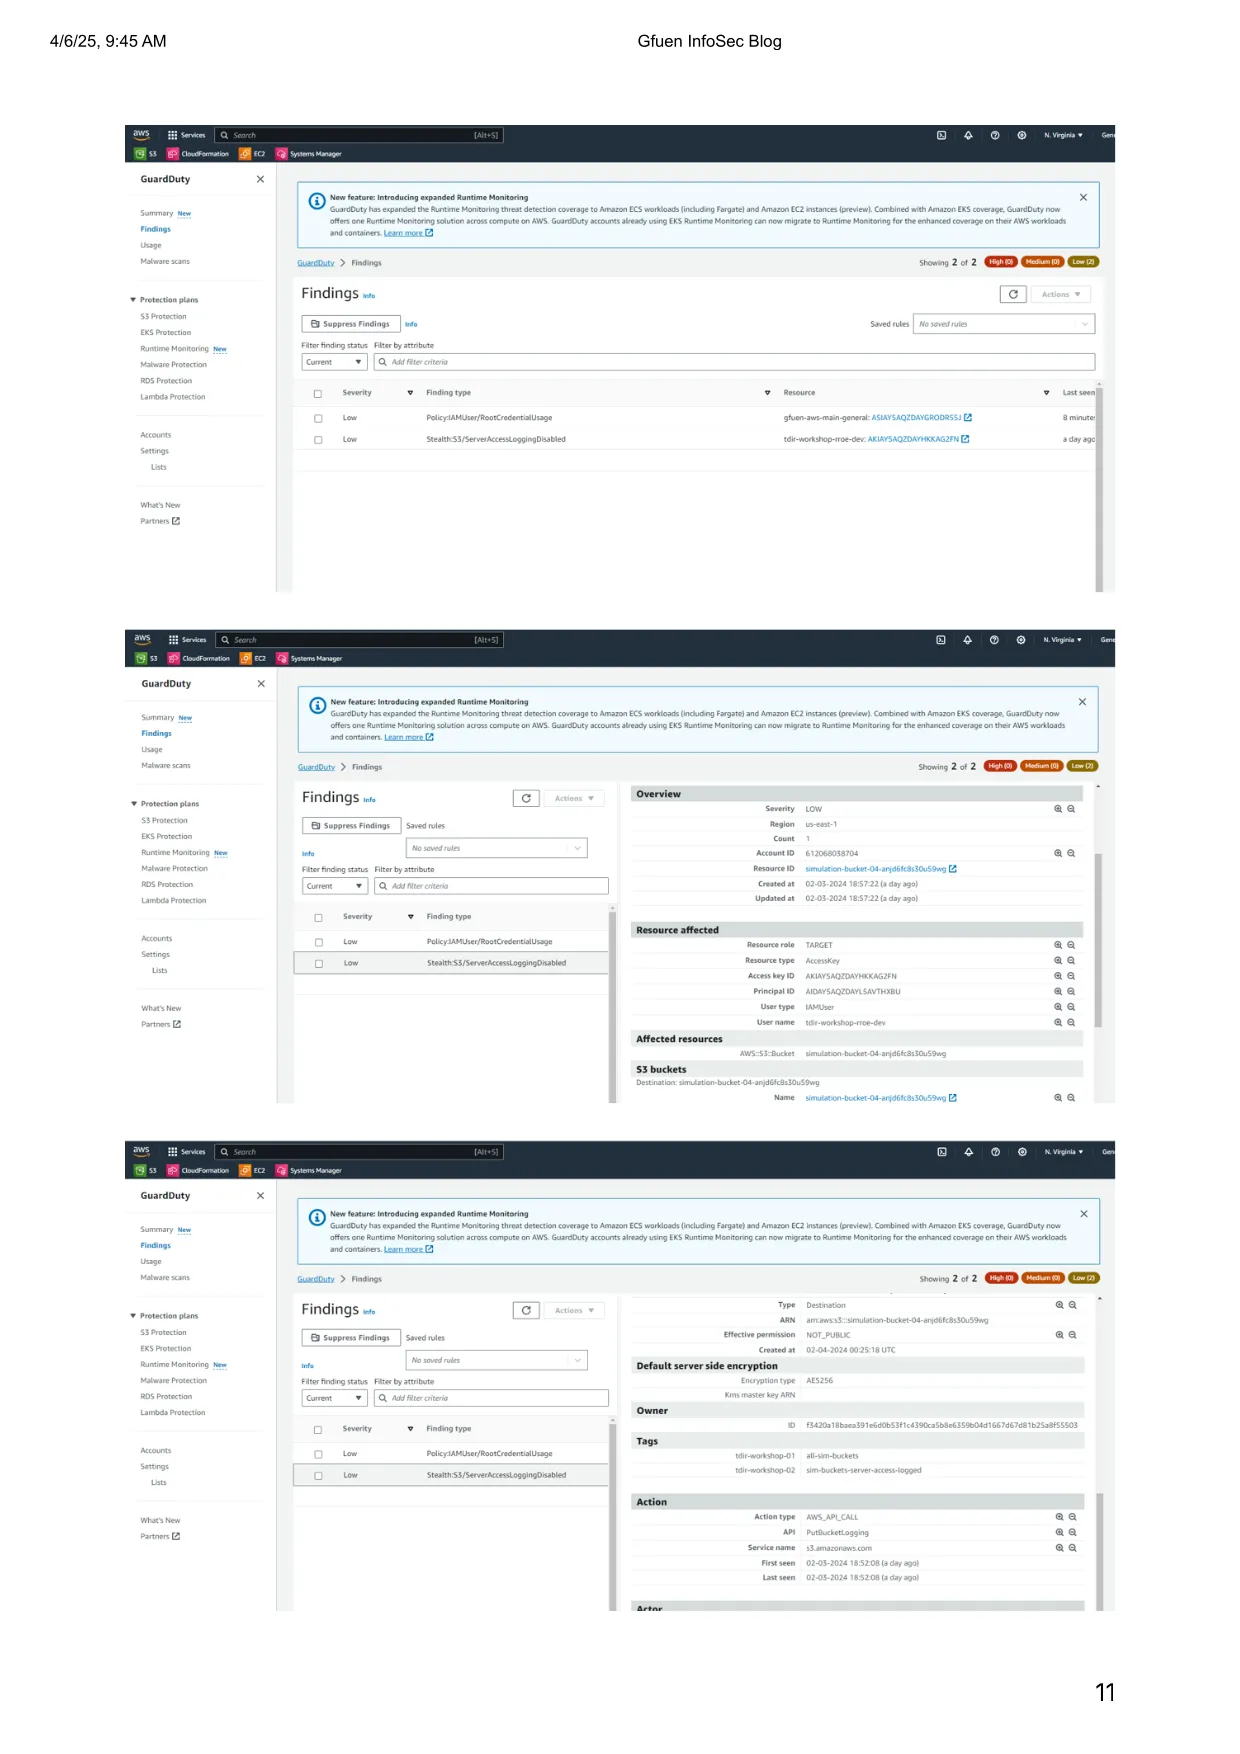Zoom-in icon beside Service name s3.amazonaws.com

tap(1060, 1548)
